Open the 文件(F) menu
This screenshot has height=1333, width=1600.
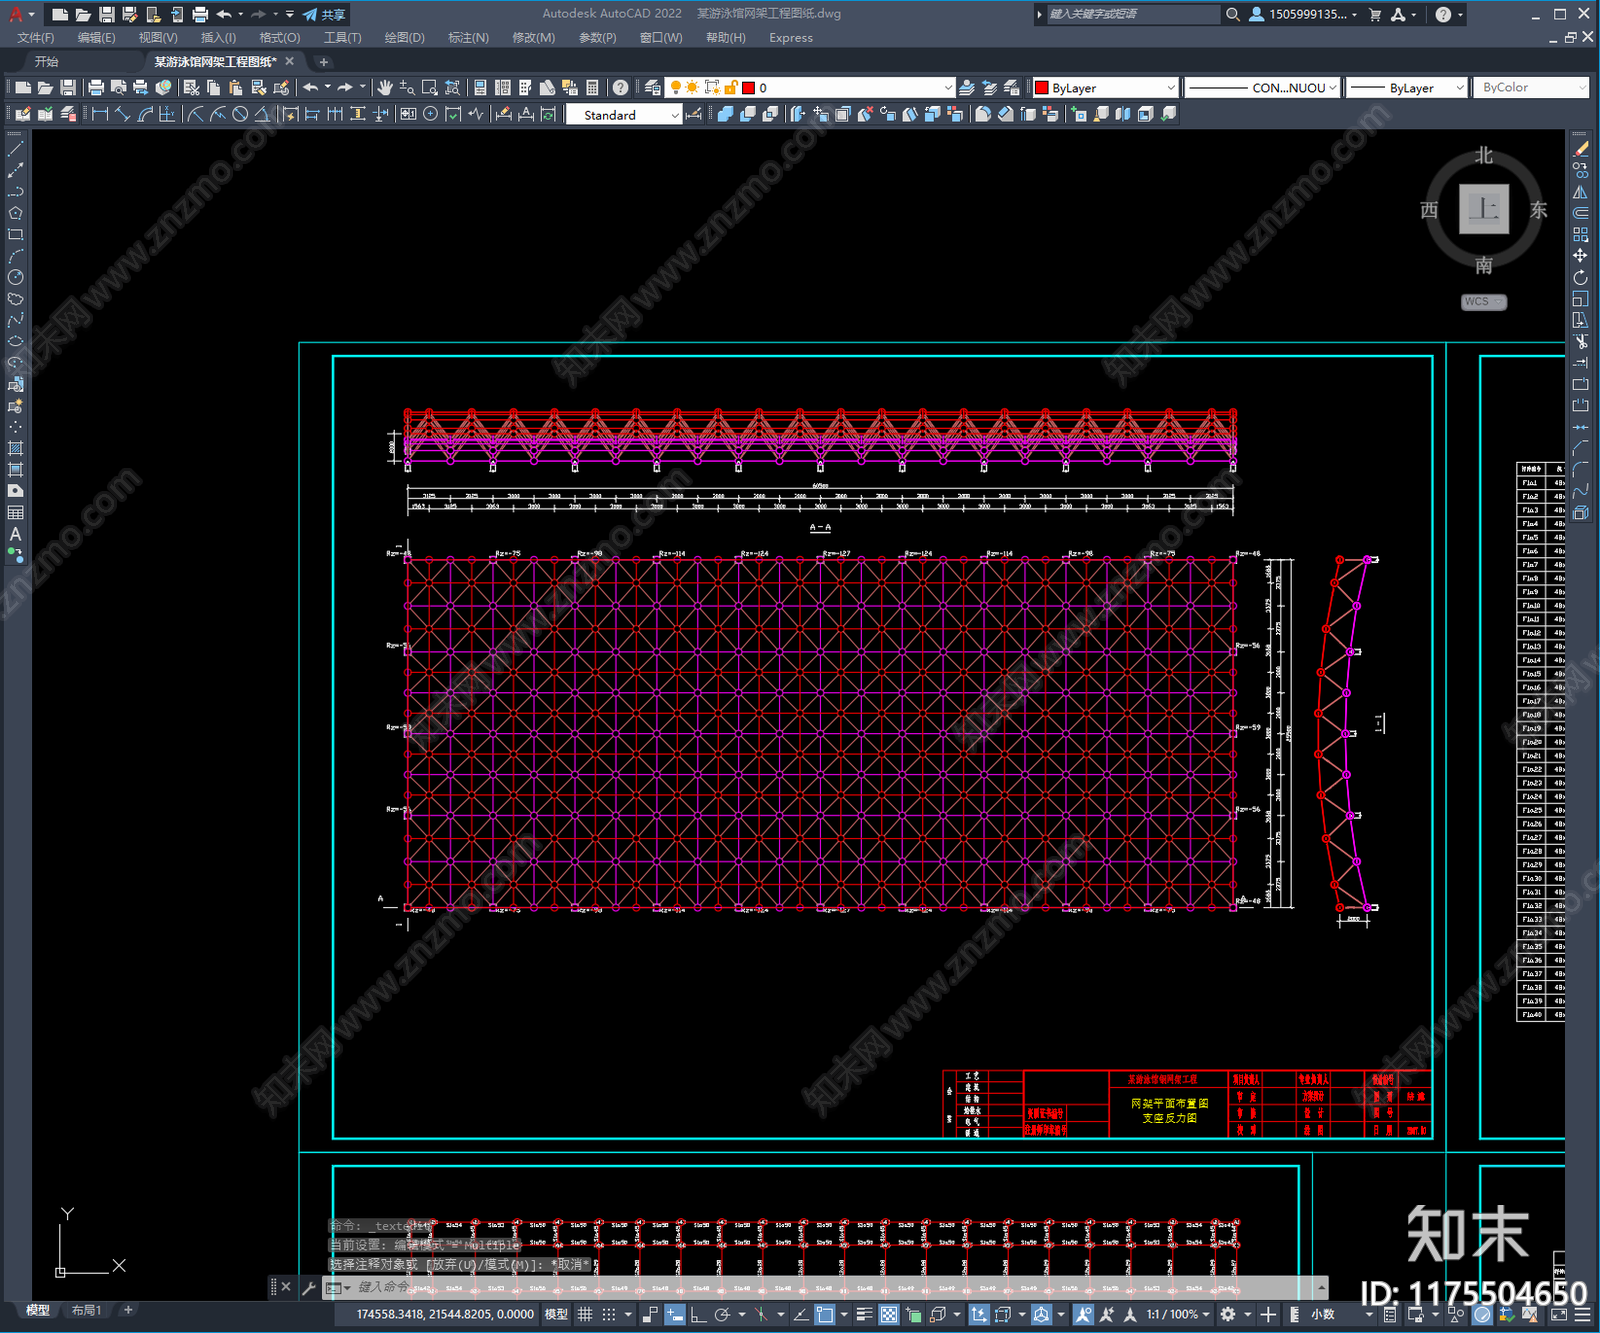35,38
